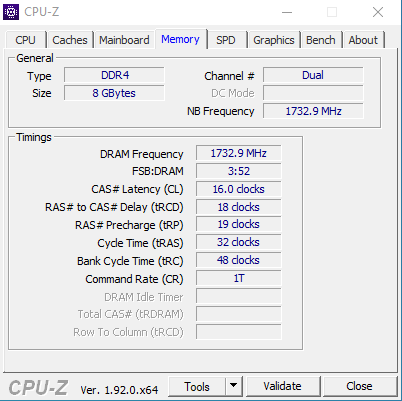Click the Tools button
Screen dimensions: 402x401
coord(197,387)
